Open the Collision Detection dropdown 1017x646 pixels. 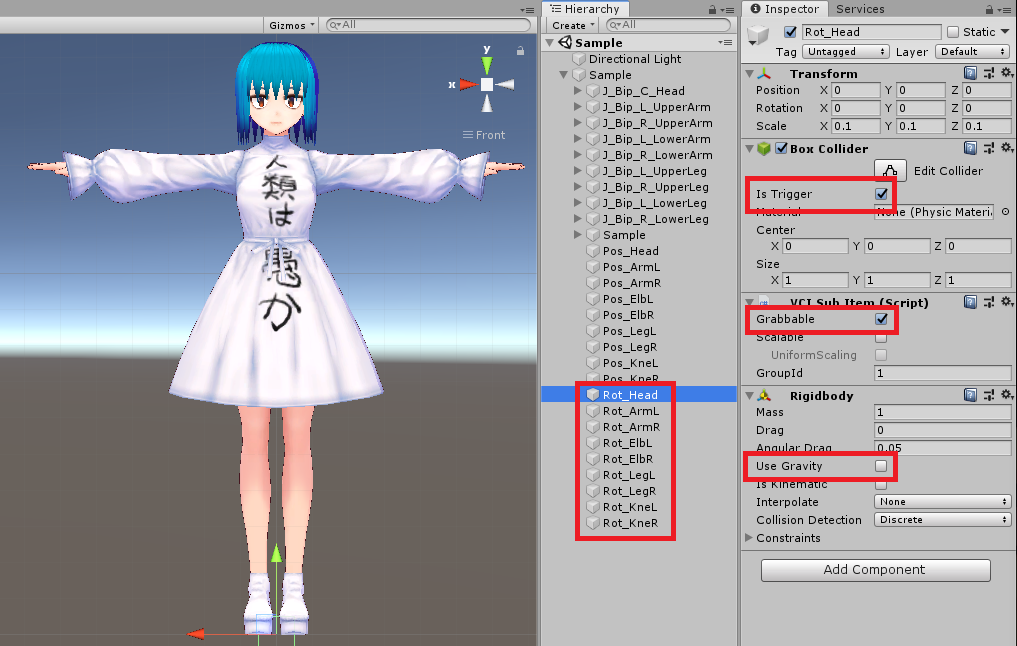[942, 520]
